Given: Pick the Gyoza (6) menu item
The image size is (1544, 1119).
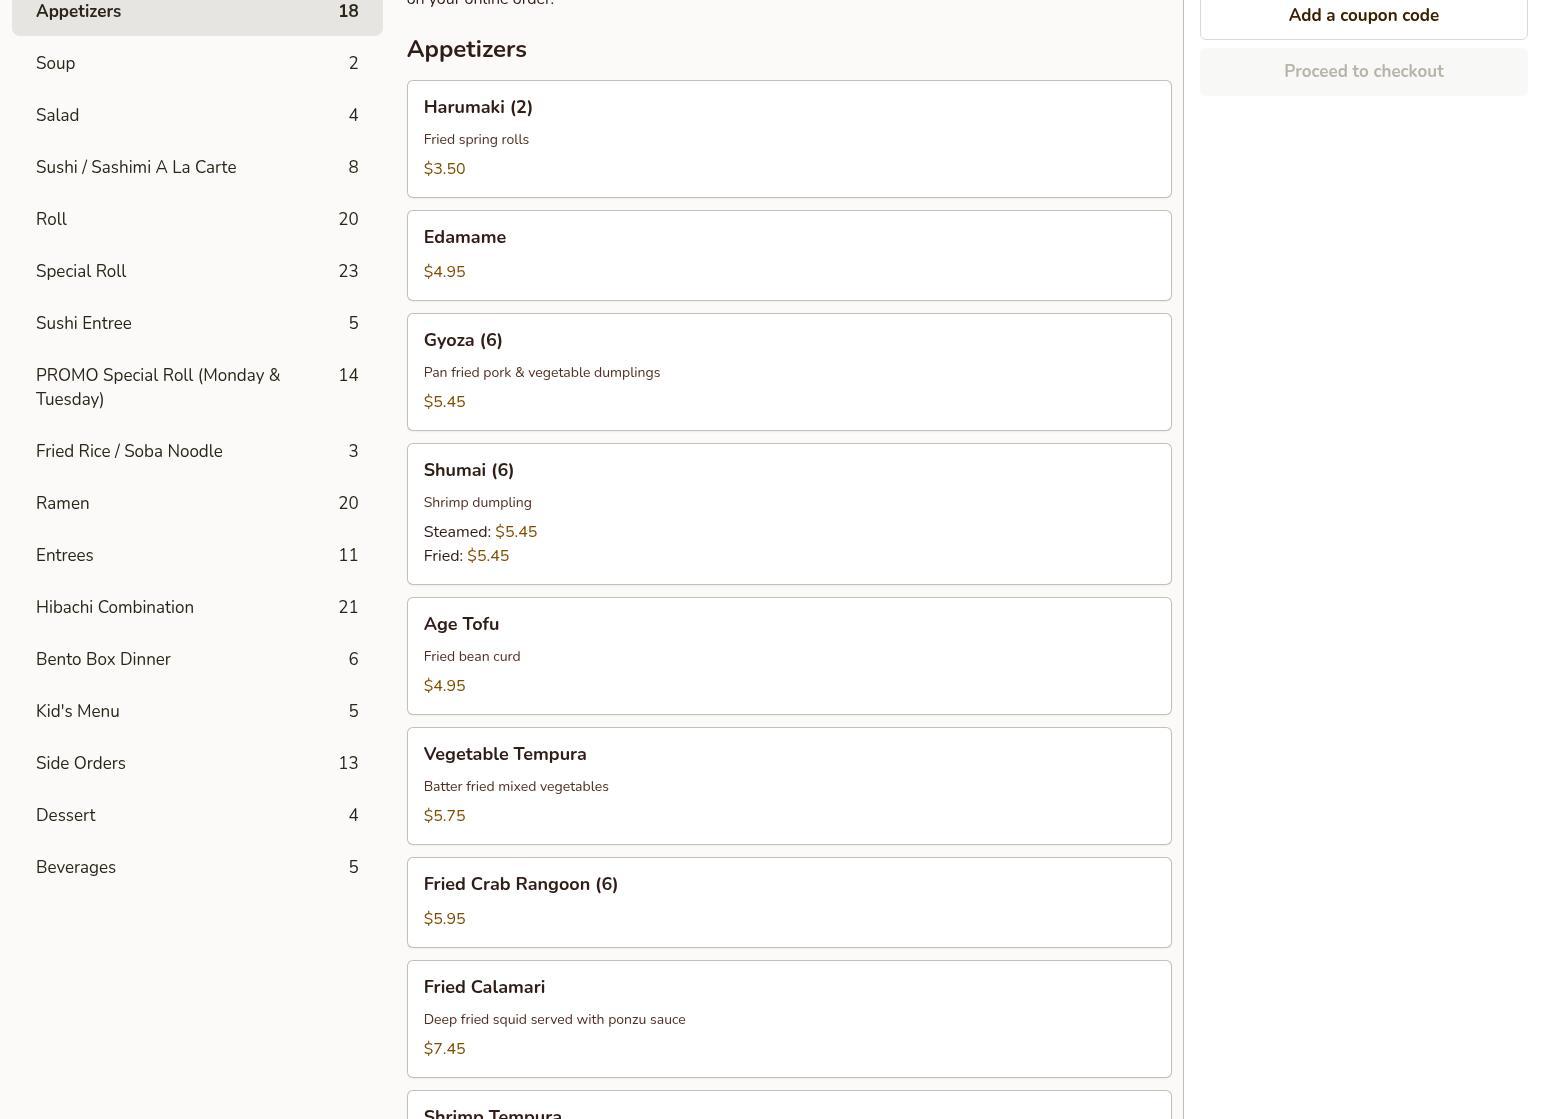Looking at the screenshot, I should coord(788,372).
